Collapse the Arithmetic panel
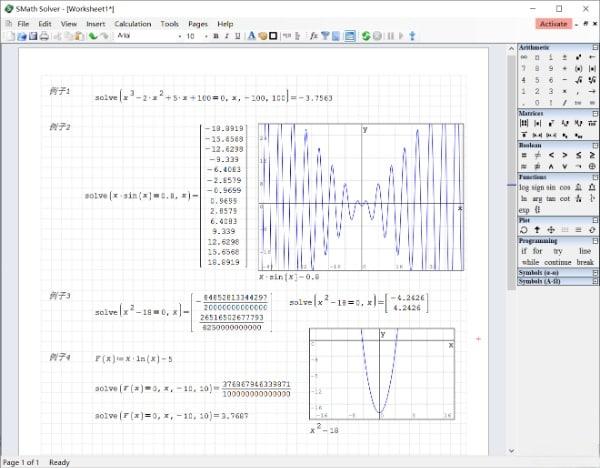This screenshot has width=600, height=468. pyautogui.click(x=594, y=48)
